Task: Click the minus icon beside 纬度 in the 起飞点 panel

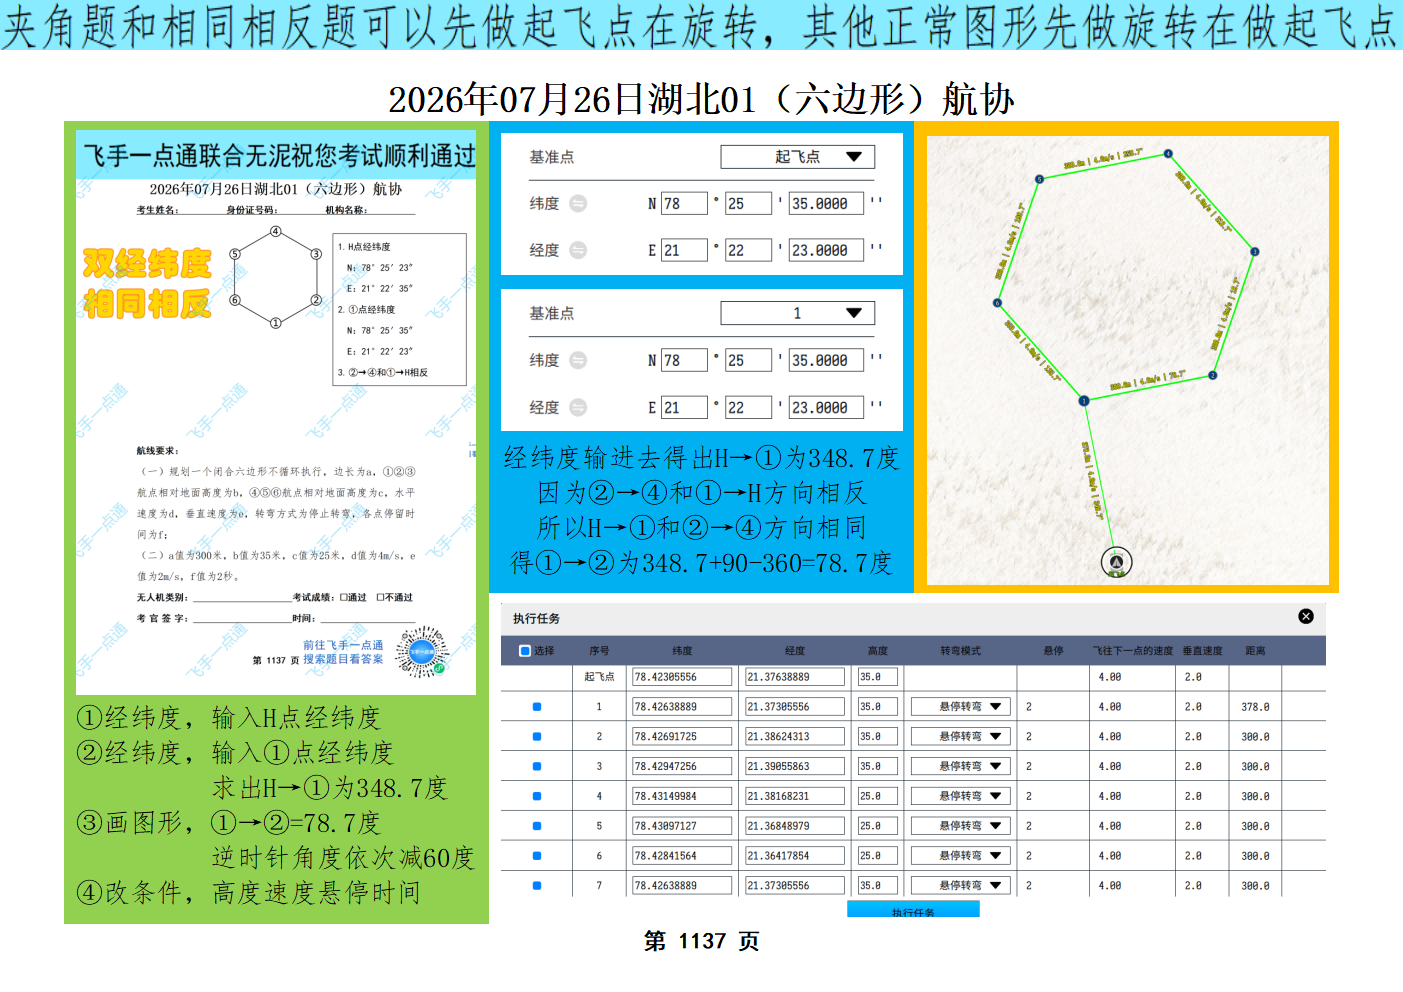Action: [x=578, y=203]
